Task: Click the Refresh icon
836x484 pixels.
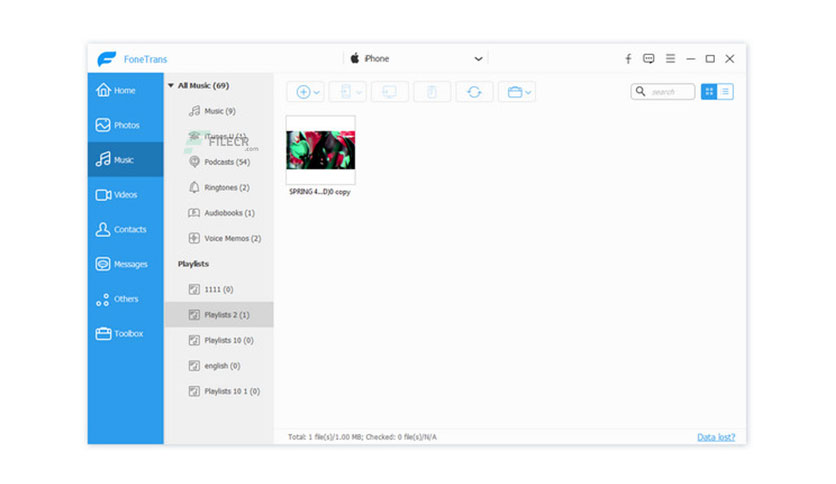Action: tap(474, 92)
